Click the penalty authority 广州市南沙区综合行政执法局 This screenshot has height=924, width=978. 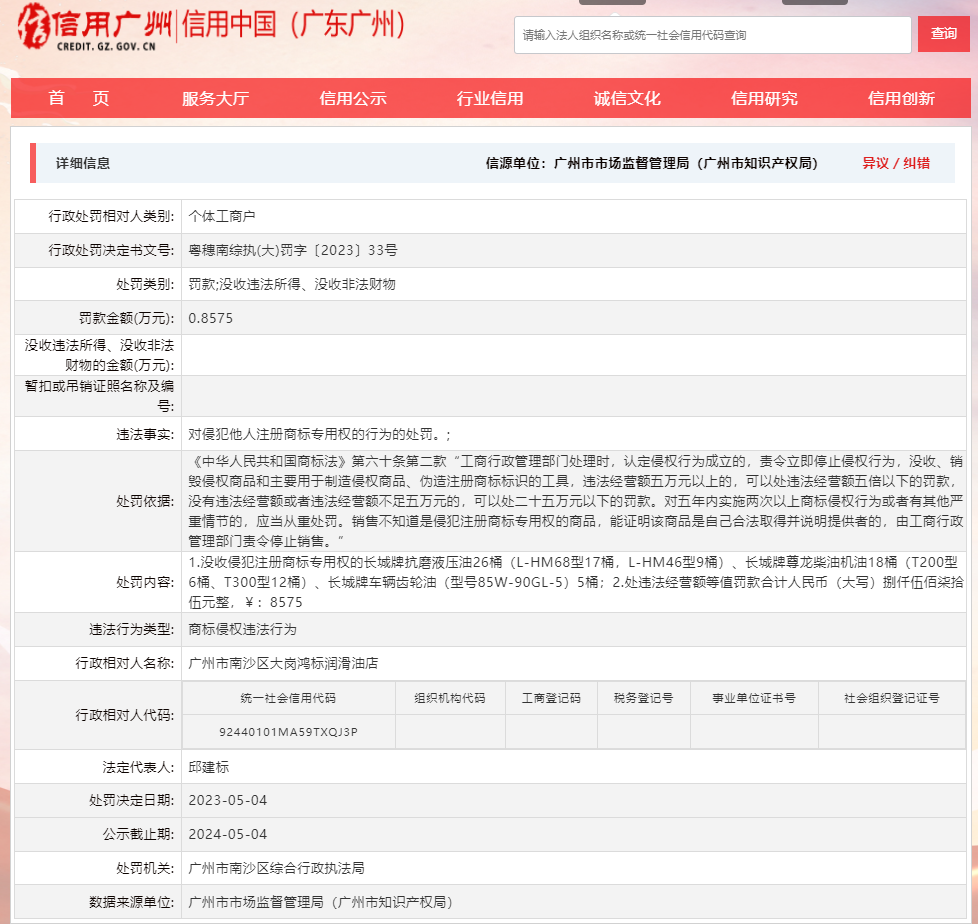point(276,868)
